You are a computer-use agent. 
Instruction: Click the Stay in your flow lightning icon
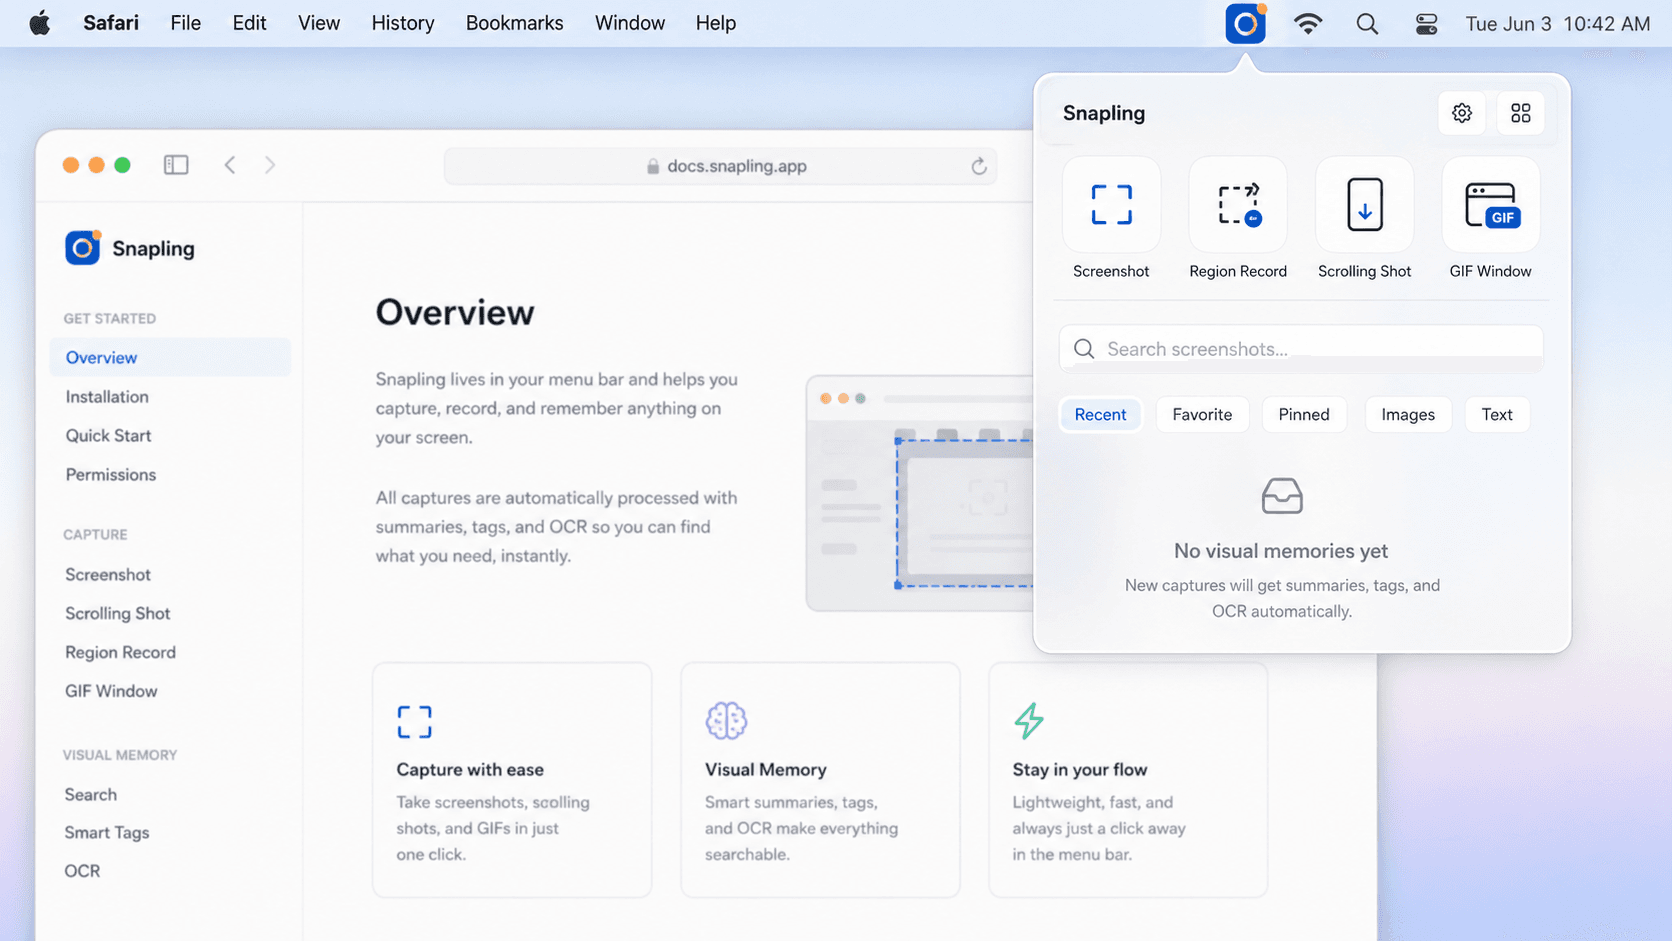click(1029, 721)
